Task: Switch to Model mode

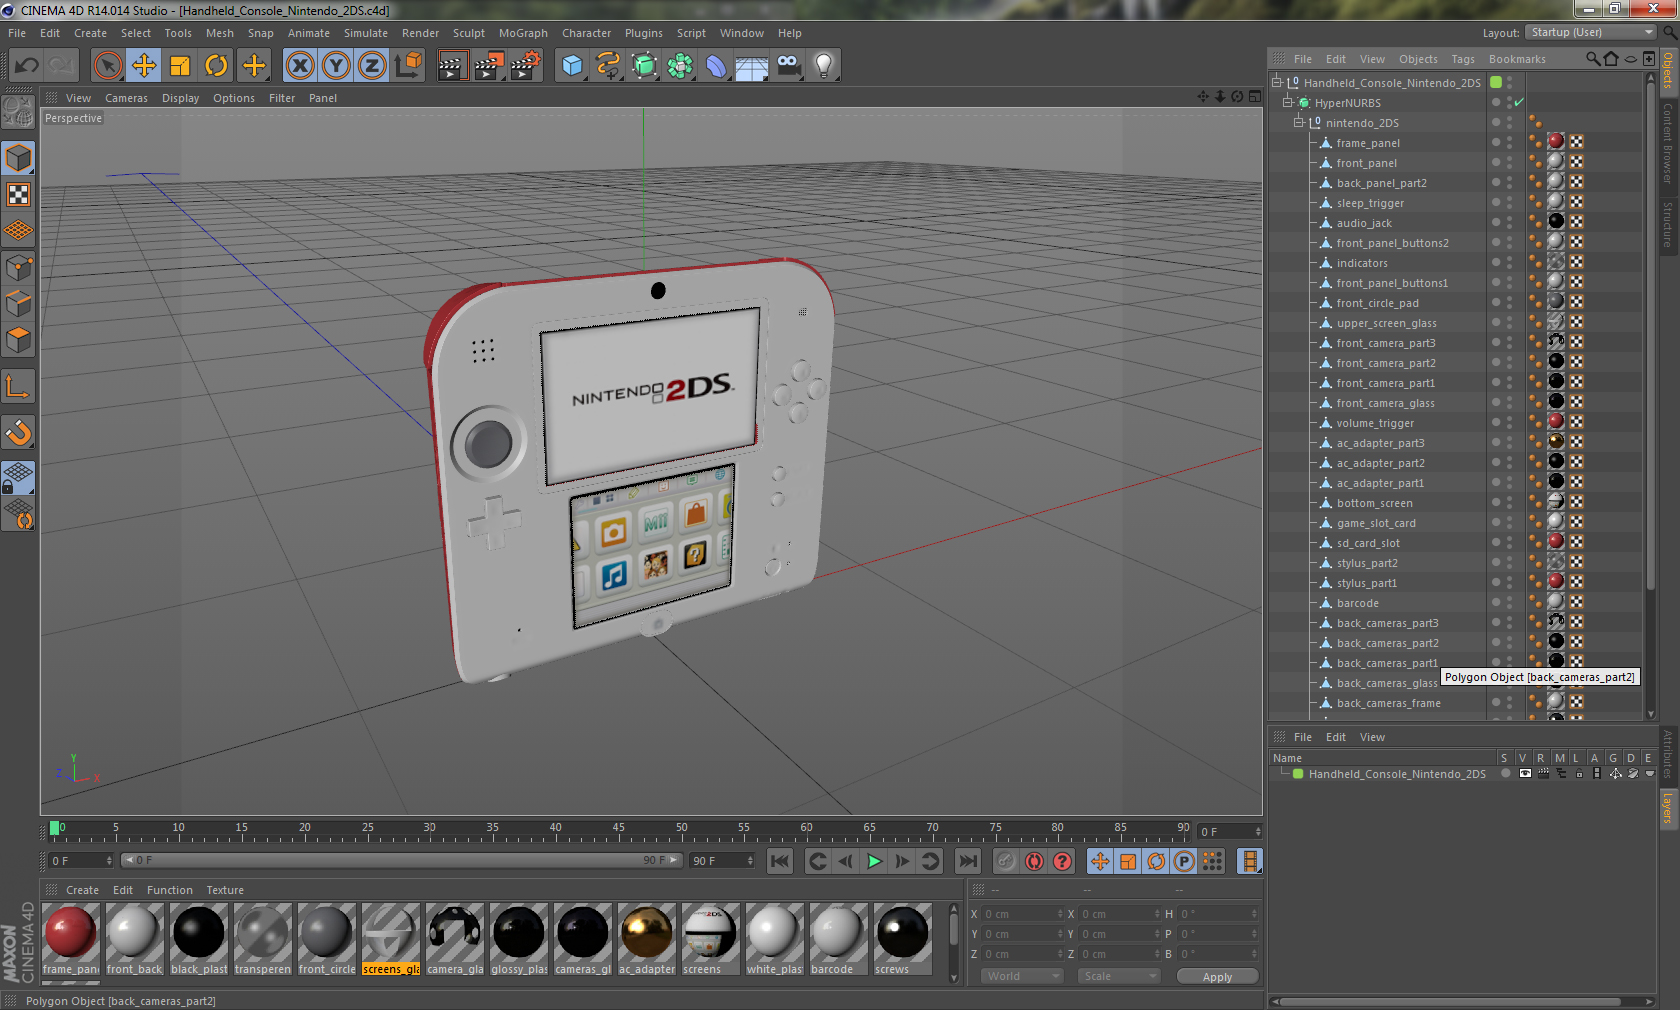Action: 18,158
